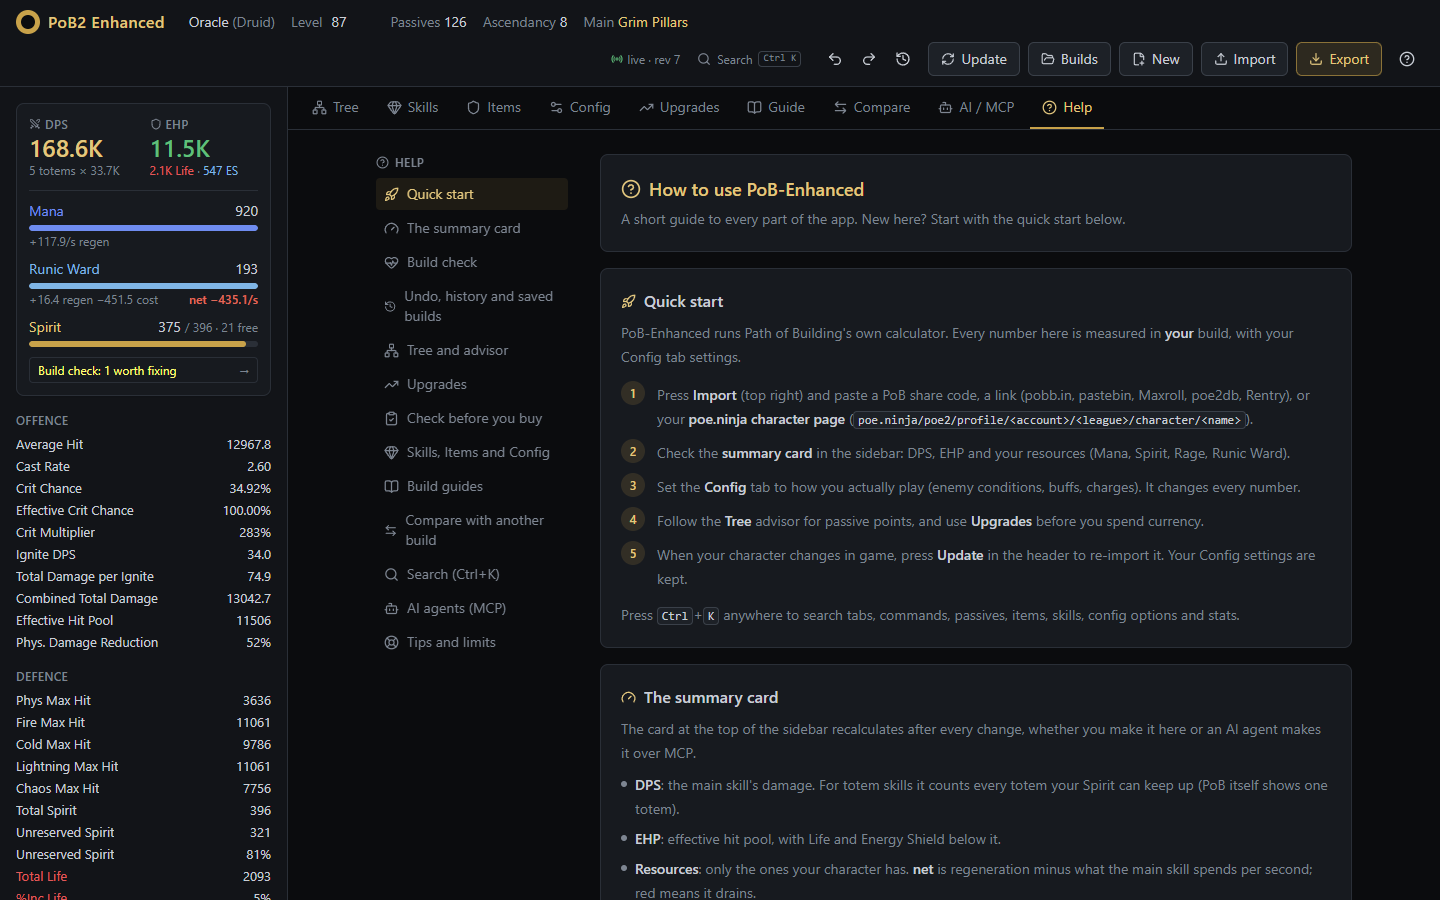The width and height of the screenshot is (1440, 900).
Task: Open Search (Ctrl+K) help section
Action: coord(472,574)
